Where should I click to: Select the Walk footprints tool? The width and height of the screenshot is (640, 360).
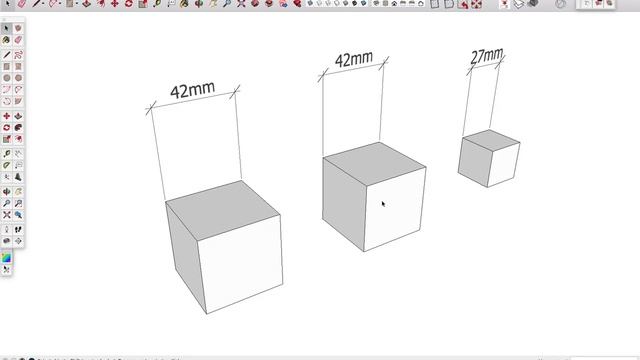pos(18,230)
